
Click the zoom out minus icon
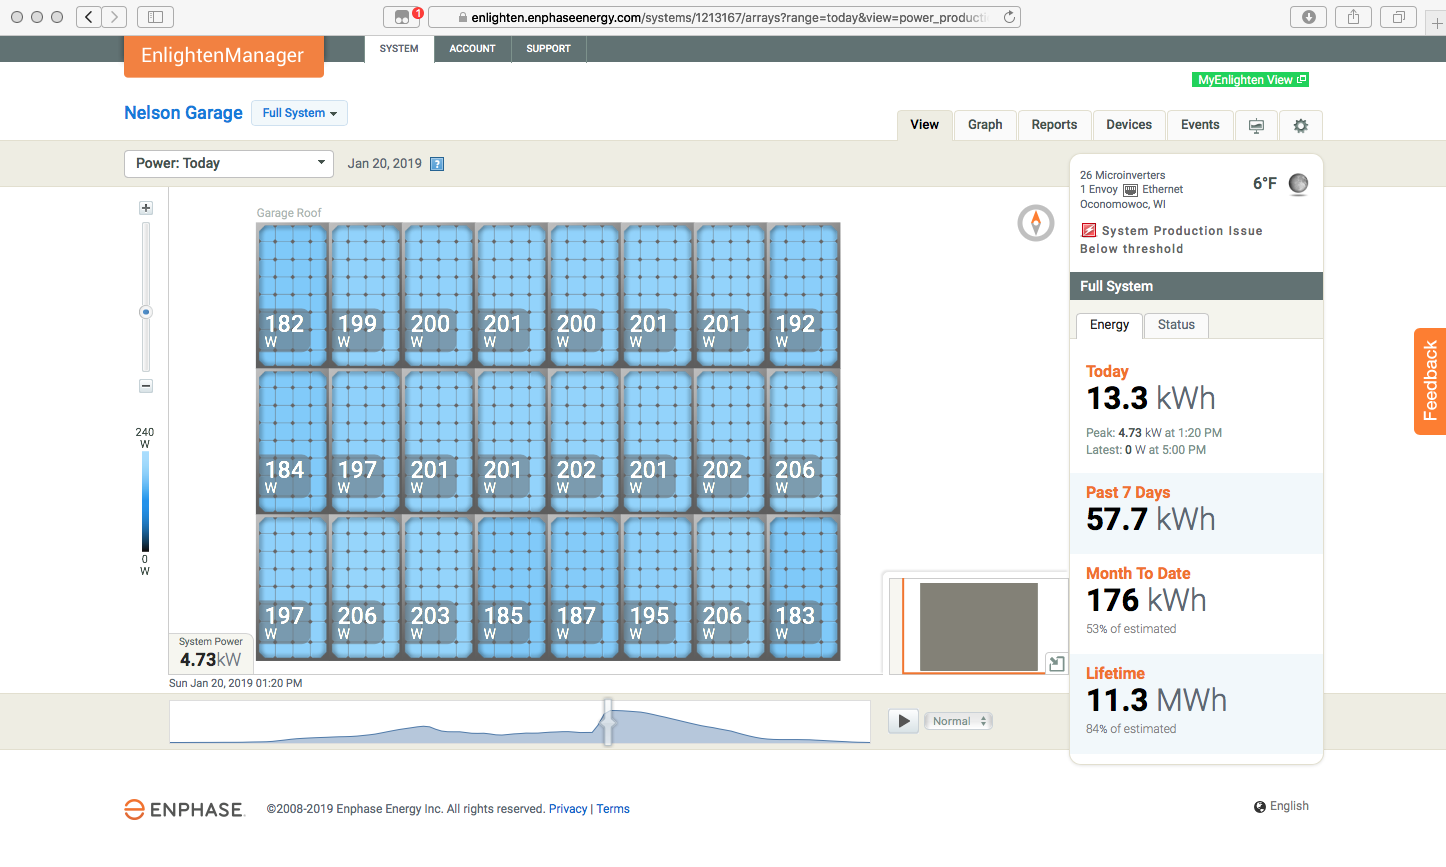point(146,386)
